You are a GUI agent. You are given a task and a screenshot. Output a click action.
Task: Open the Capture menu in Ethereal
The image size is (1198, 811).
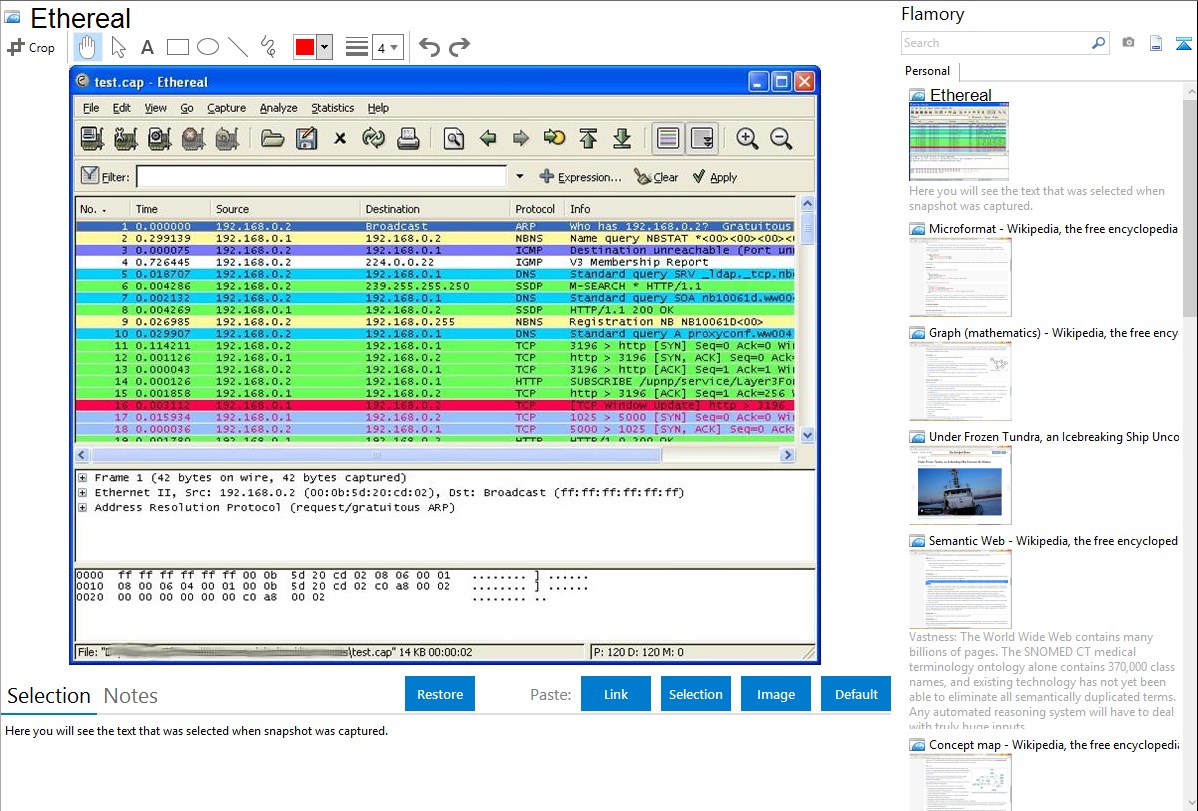[x=226, y=108]
